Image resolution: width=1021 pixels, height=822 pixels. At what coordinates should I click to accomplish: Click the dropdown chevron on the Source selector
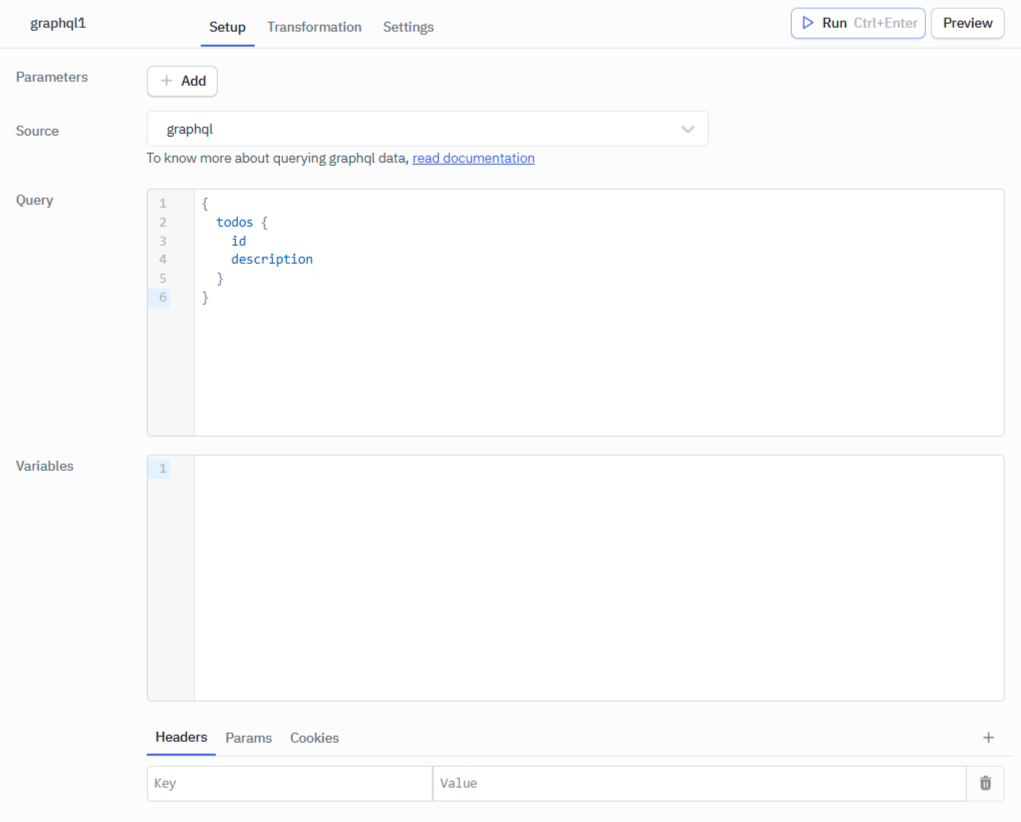(x=688, y=128)
